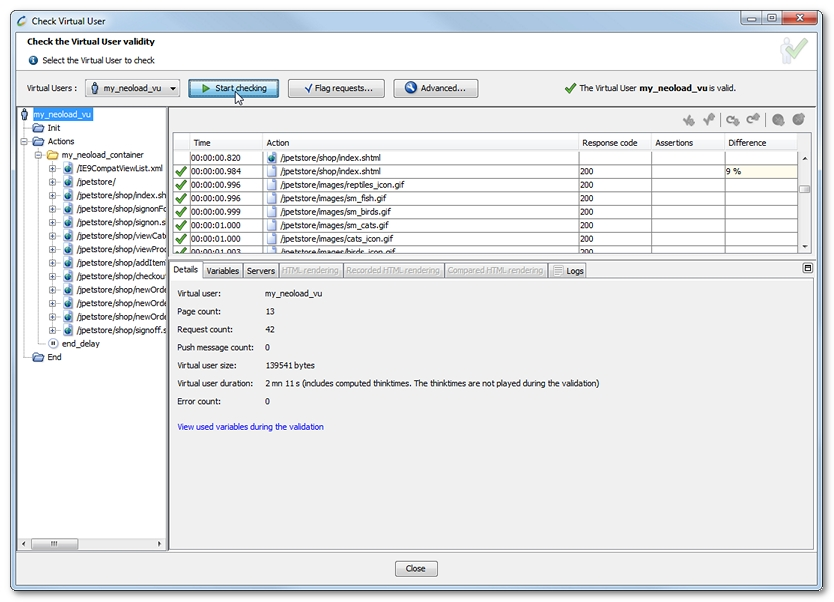This screenshot has width=834, height=602.
Task: Expand the /jpetstore/shop/checkout node
Action: (x=52, y=277)
